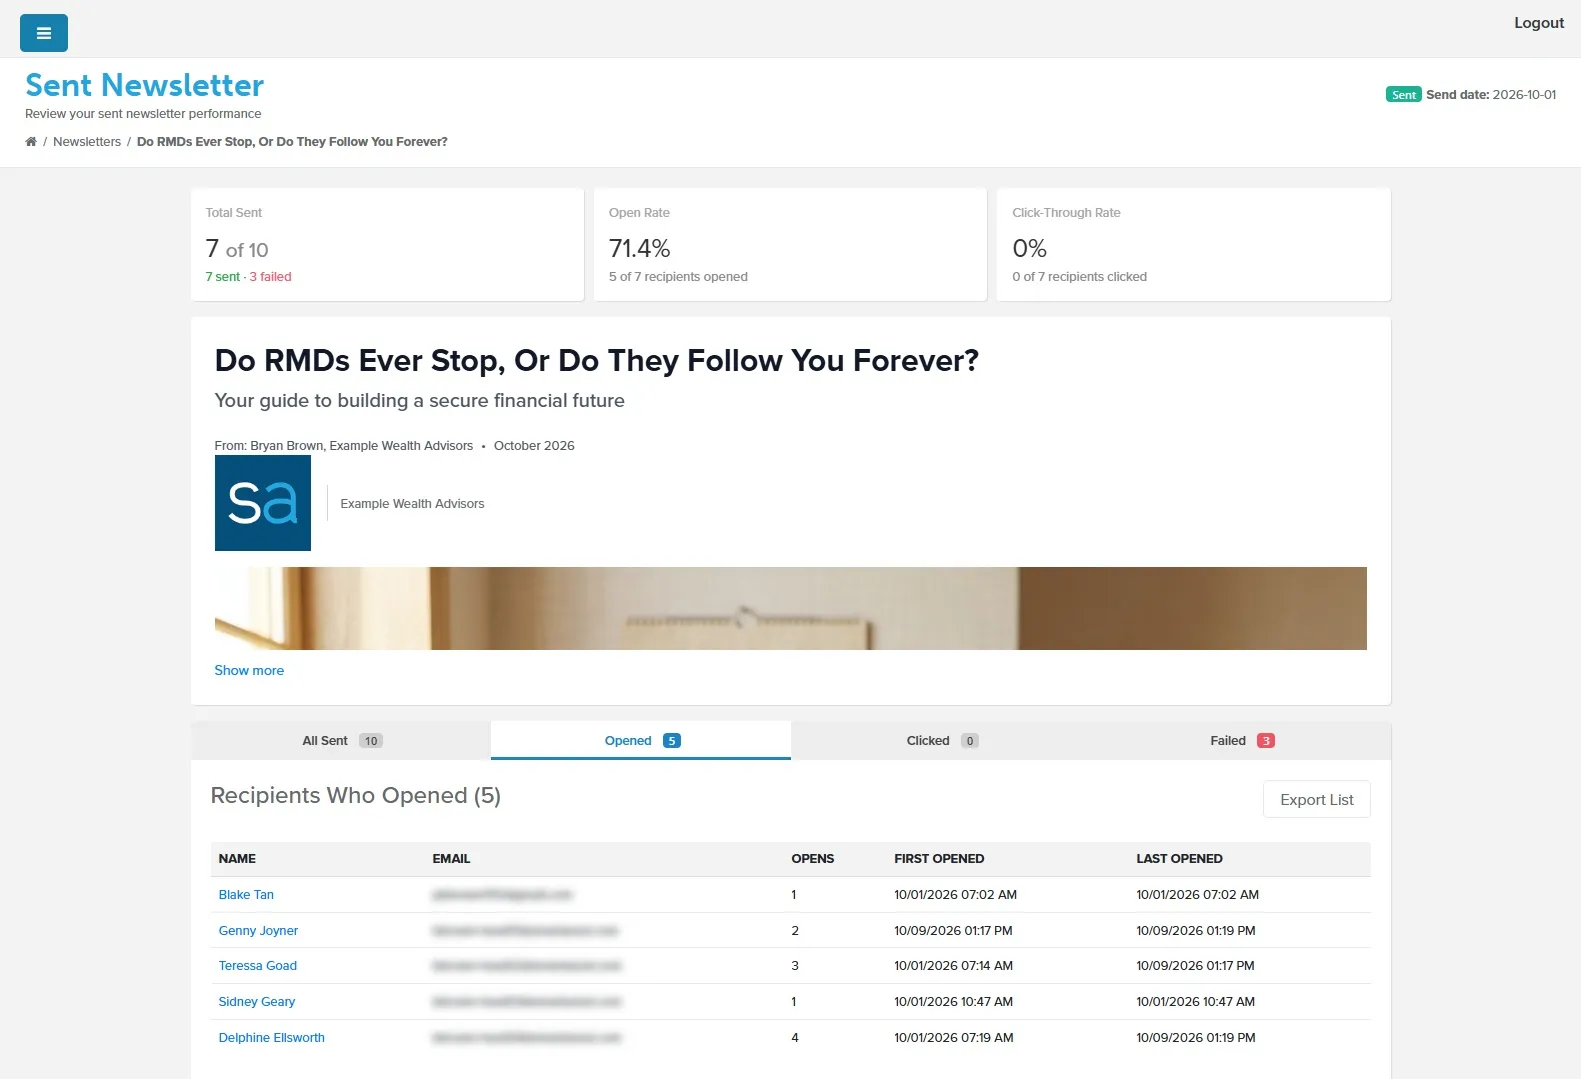Click the 'Sent Newsletter' page title

[145, 85]
